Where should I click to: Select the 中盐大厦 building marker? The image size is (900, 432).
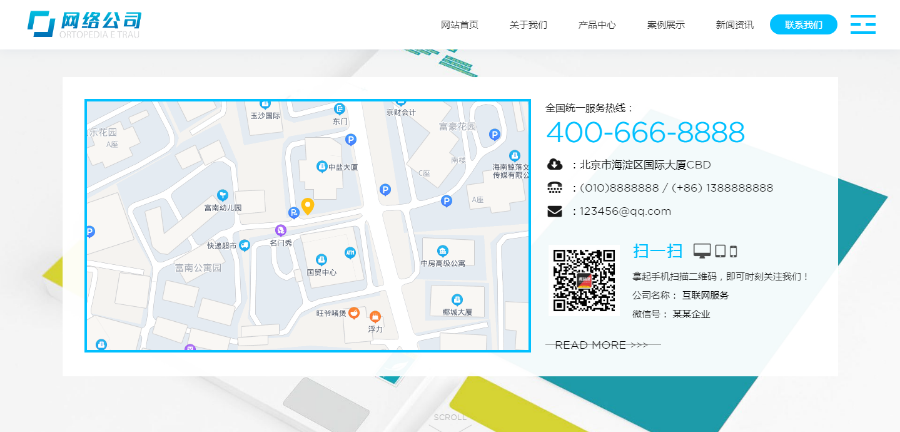[x=322, y=166]
